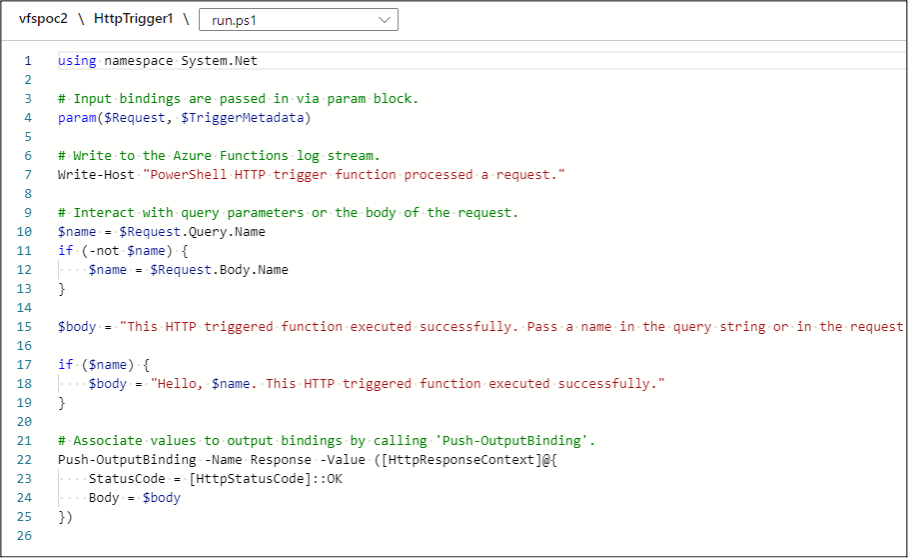Click the '$body = "Hello, $name.' line

click(376, 384)
